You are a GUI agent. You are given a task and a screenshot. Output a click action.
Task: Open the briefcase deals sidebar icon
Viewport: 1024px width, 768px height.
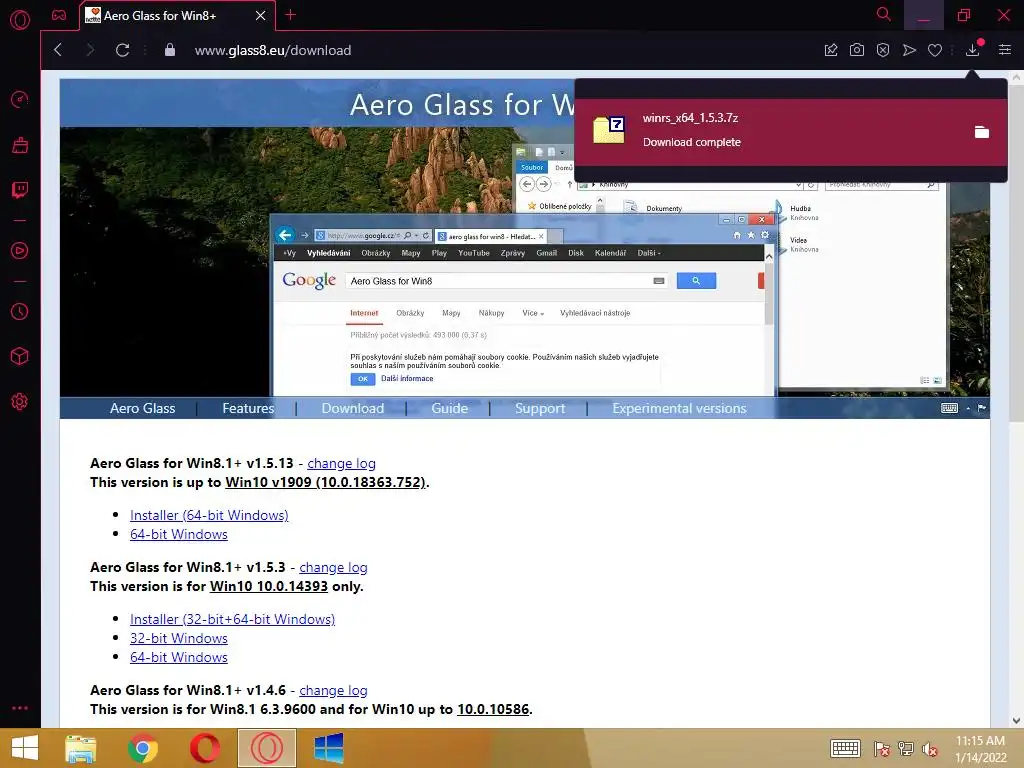pyautogui.click(x=20, y=145)
